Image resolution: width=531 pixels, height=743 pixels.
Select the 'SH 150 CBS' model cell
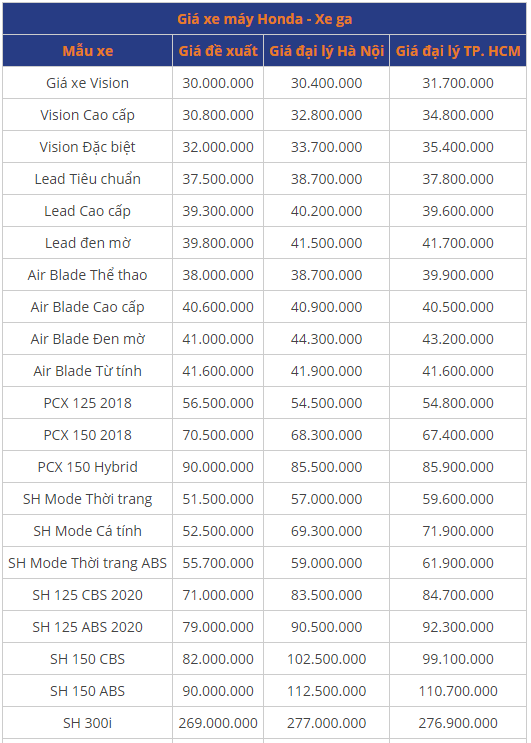click(88, 659)
